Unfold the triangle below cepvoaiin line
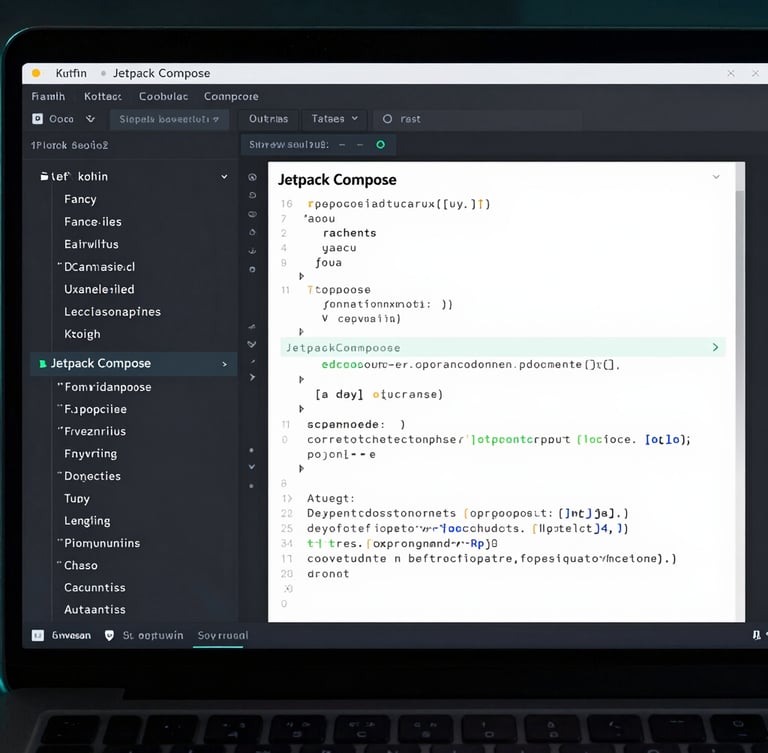768x753 pixels. pos(301,332)
